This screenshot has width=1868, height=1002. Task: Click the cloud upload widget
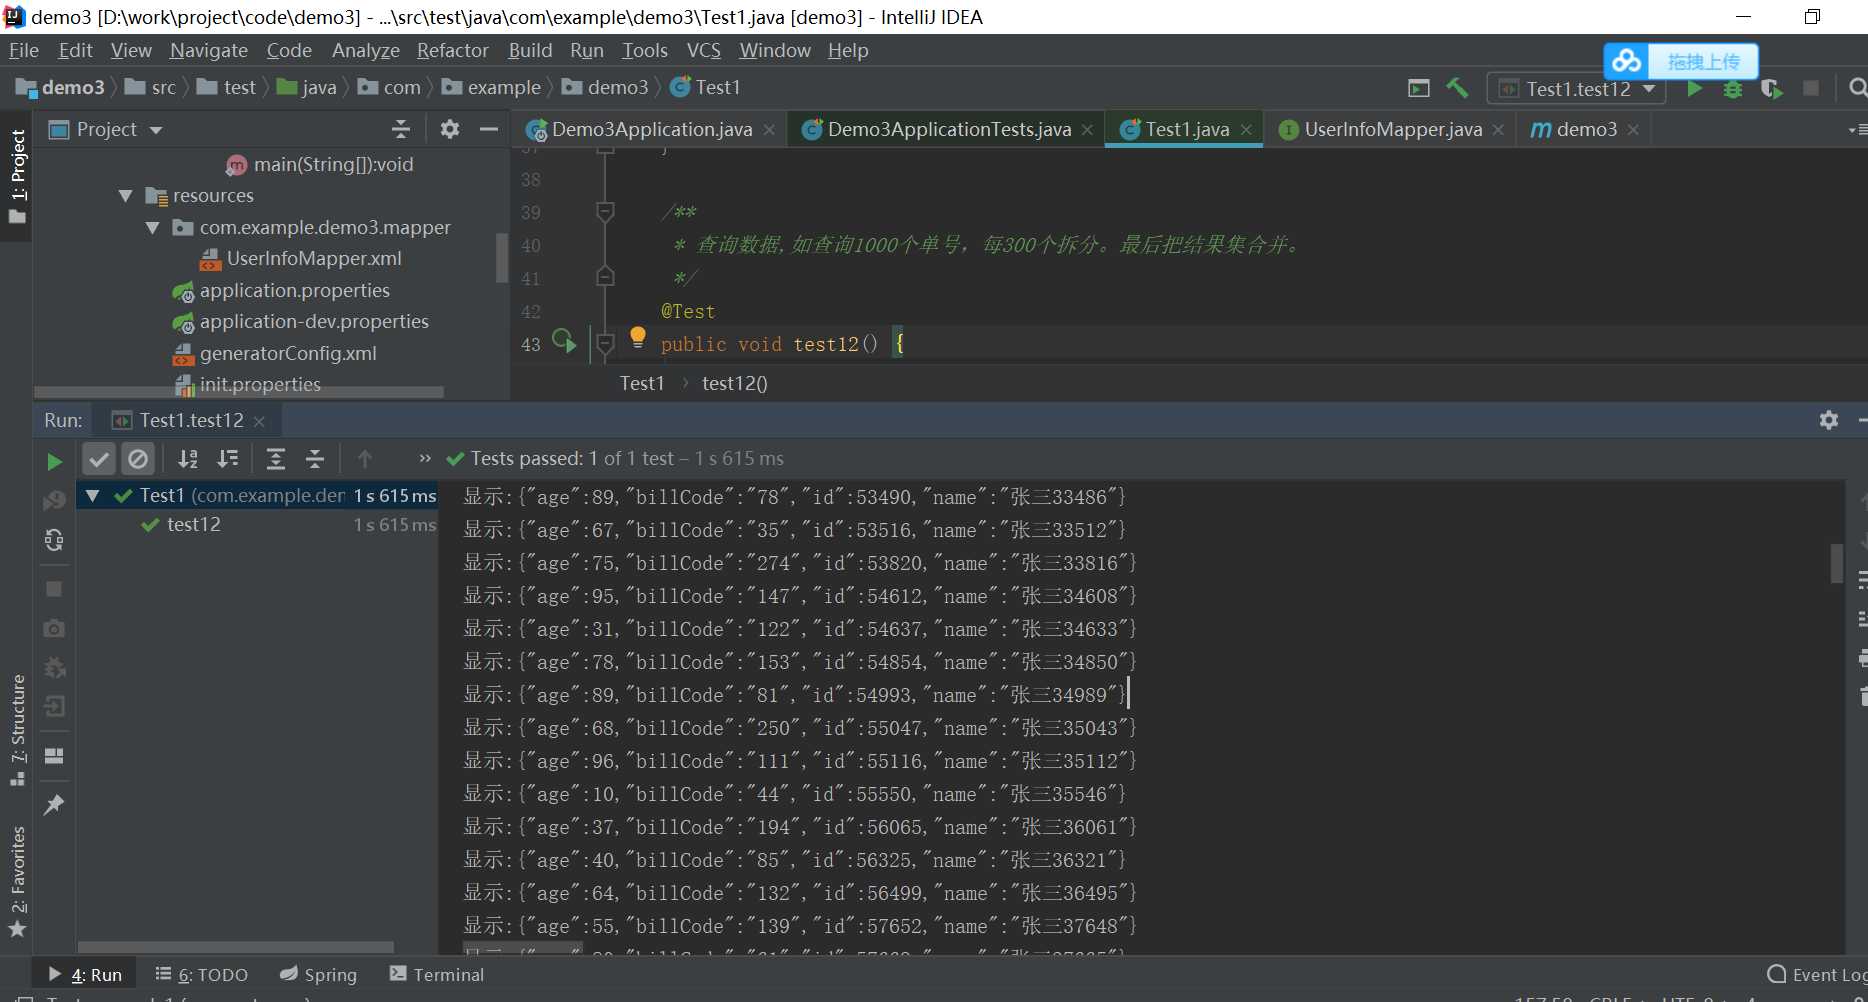[x=1681, y=61]
